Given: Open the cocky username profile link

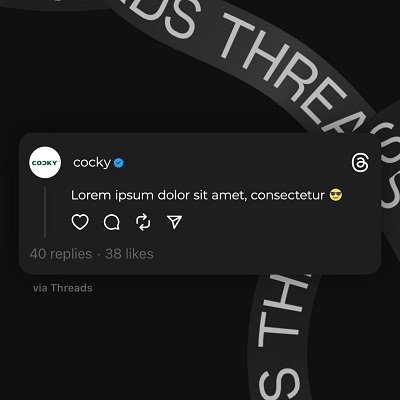Looking at the screenshot, I should (x=92, y=163).
